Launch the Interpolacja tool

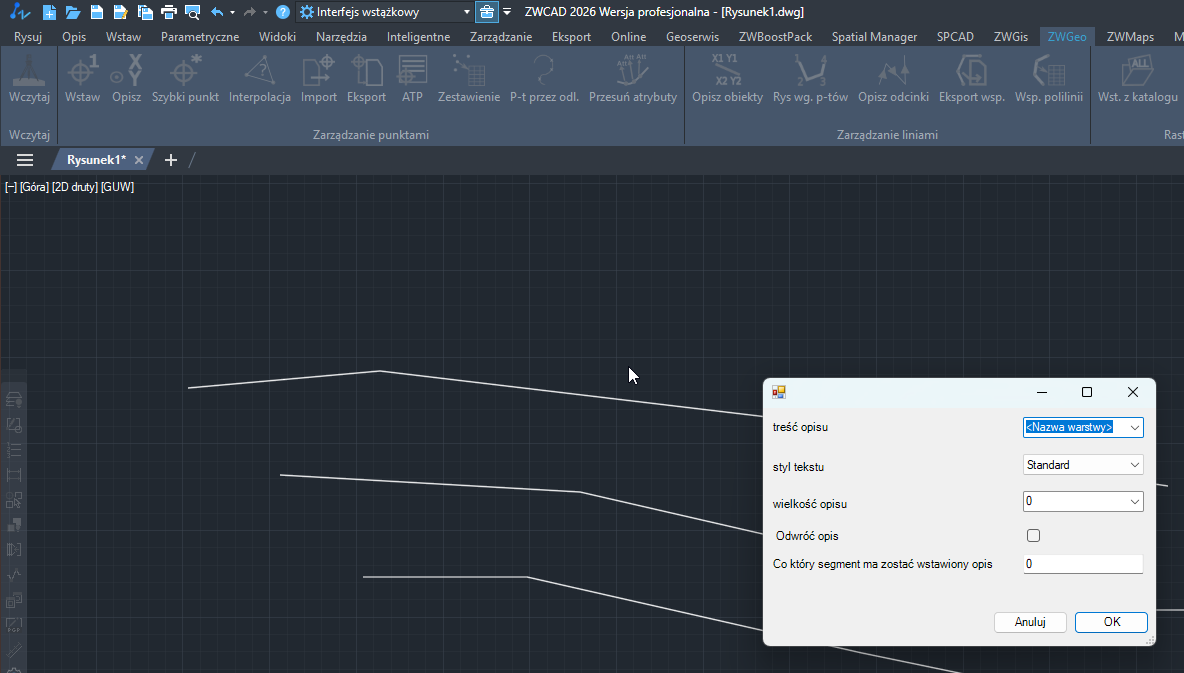[259, 78]
